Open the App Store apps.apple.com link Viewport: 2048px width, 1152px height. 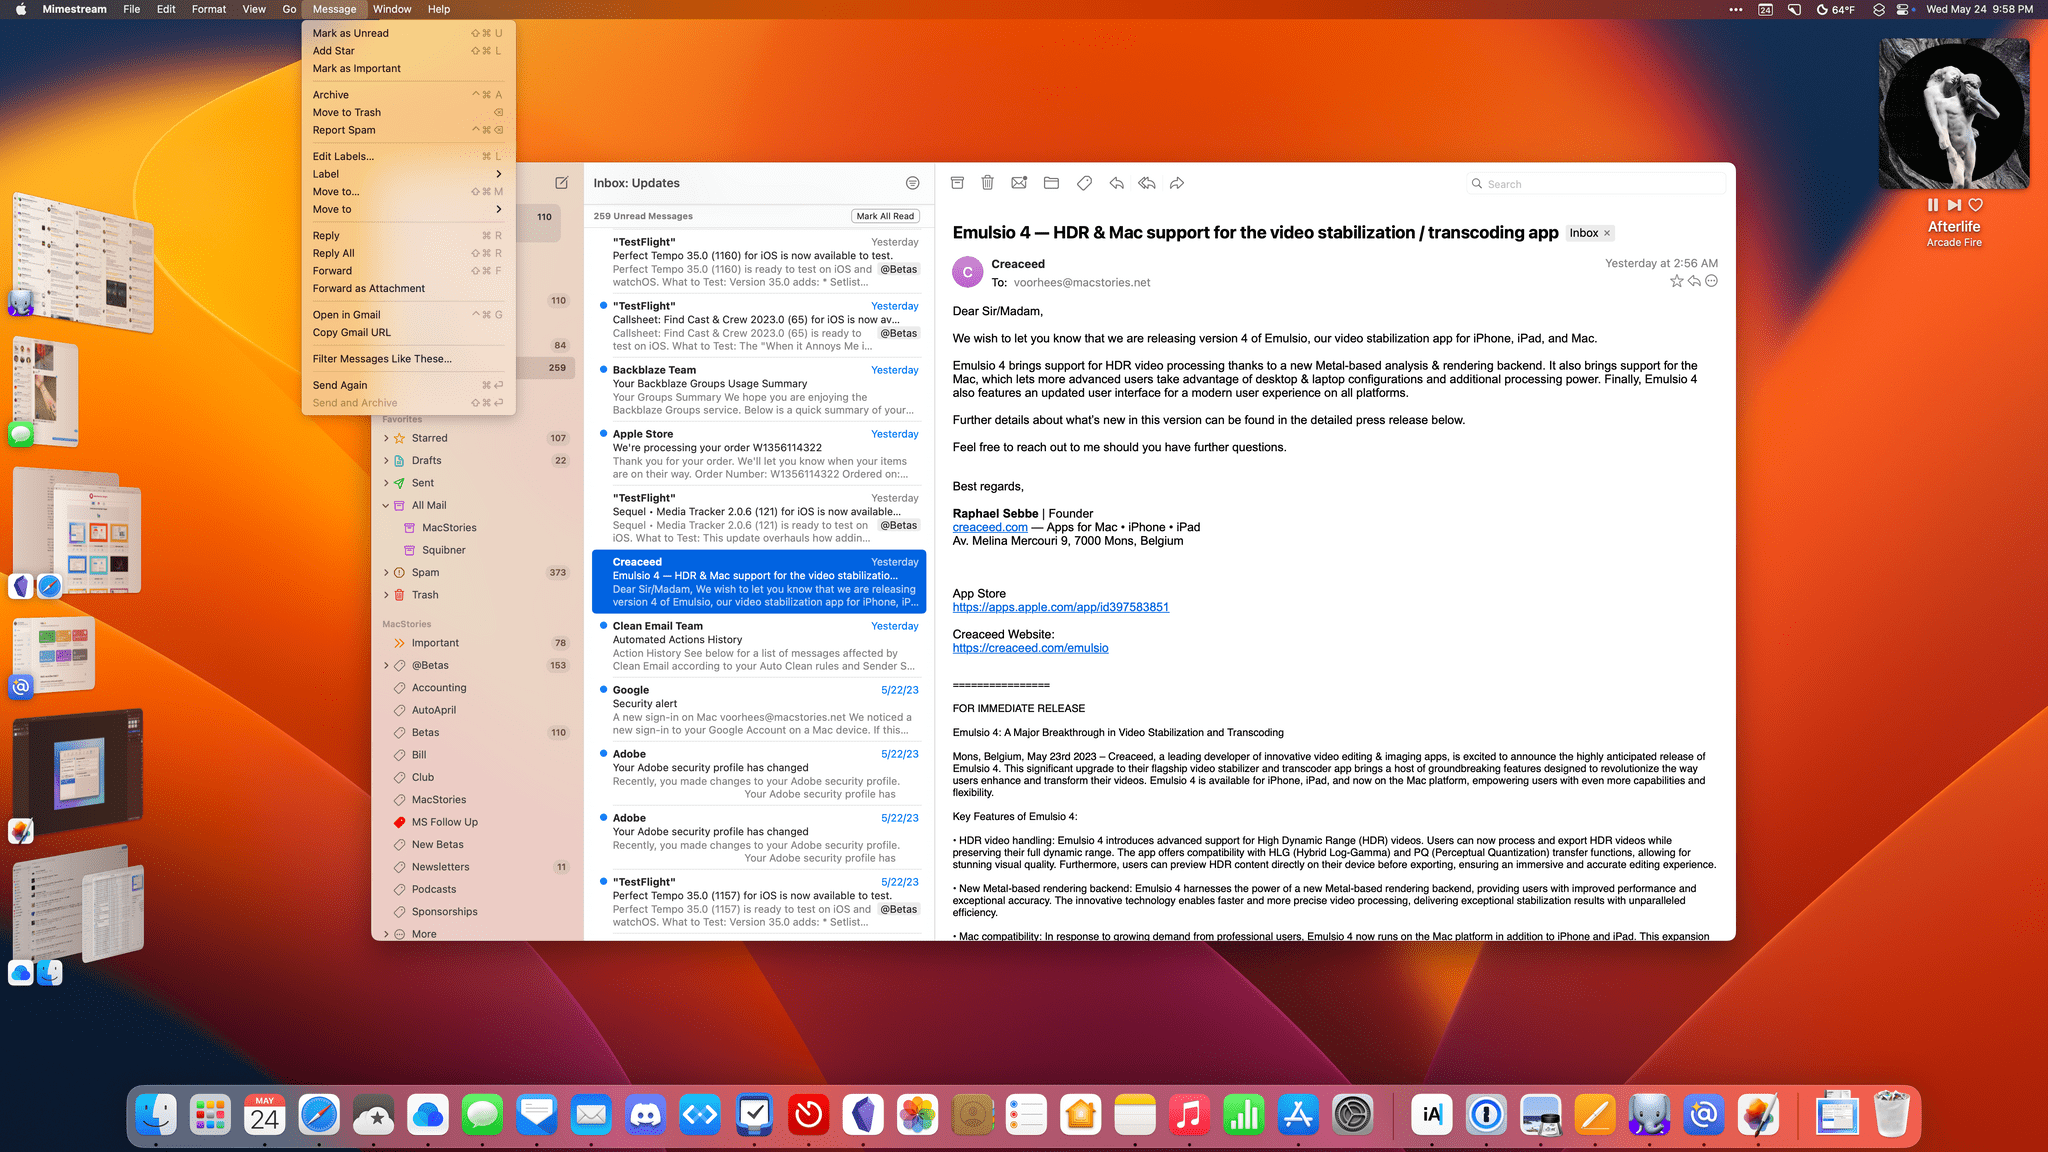[x=1060, y=607]
